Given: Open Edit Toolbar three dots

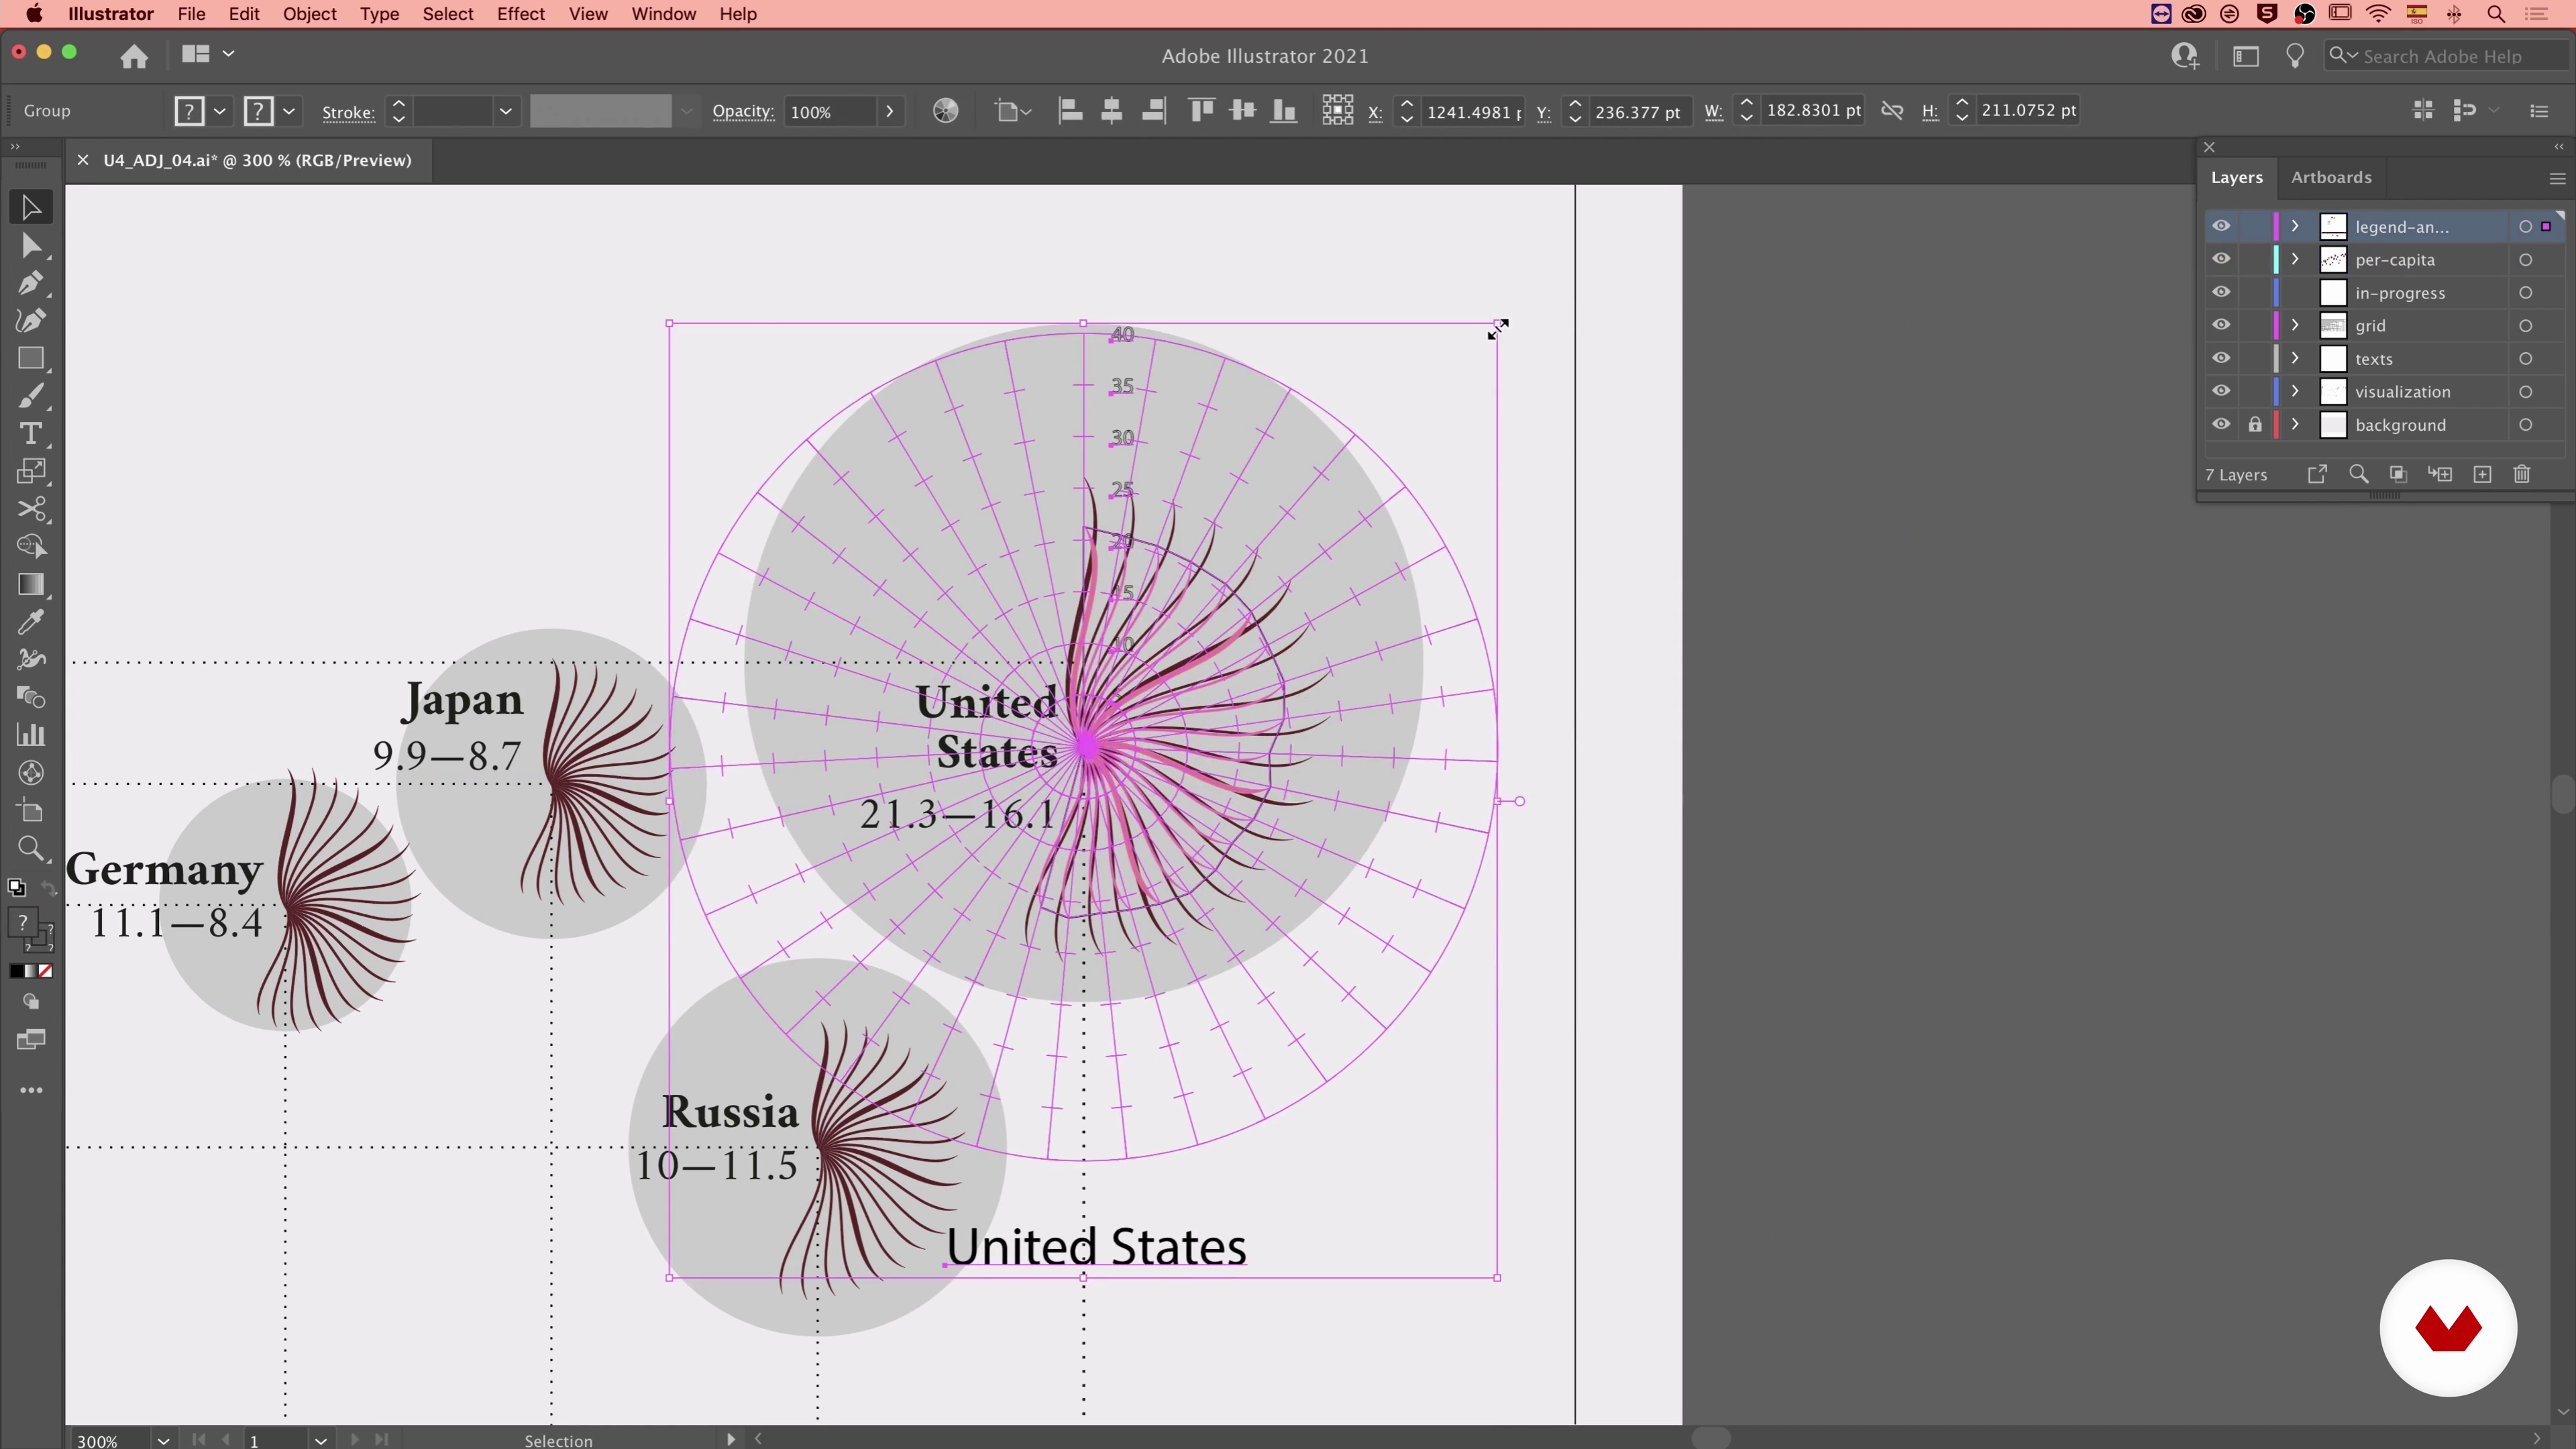Looking at the screenshot, I should click(x=31, y=1091).
